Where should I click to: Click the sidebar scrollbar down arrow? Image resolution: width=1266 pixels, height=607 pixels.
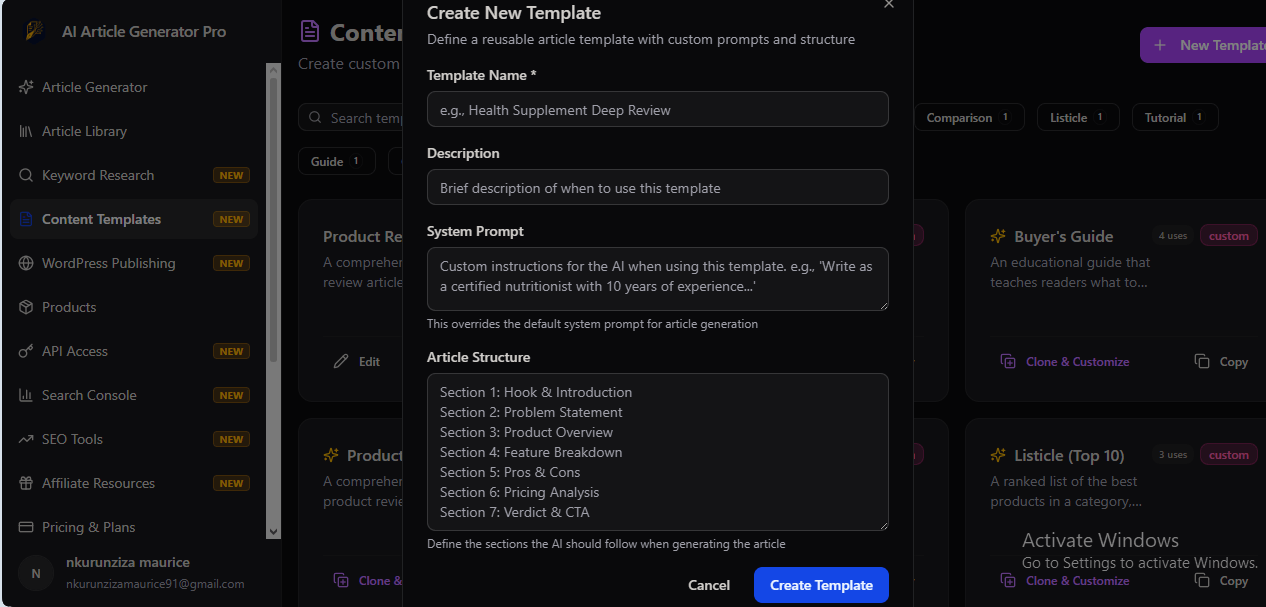[273, 532]
